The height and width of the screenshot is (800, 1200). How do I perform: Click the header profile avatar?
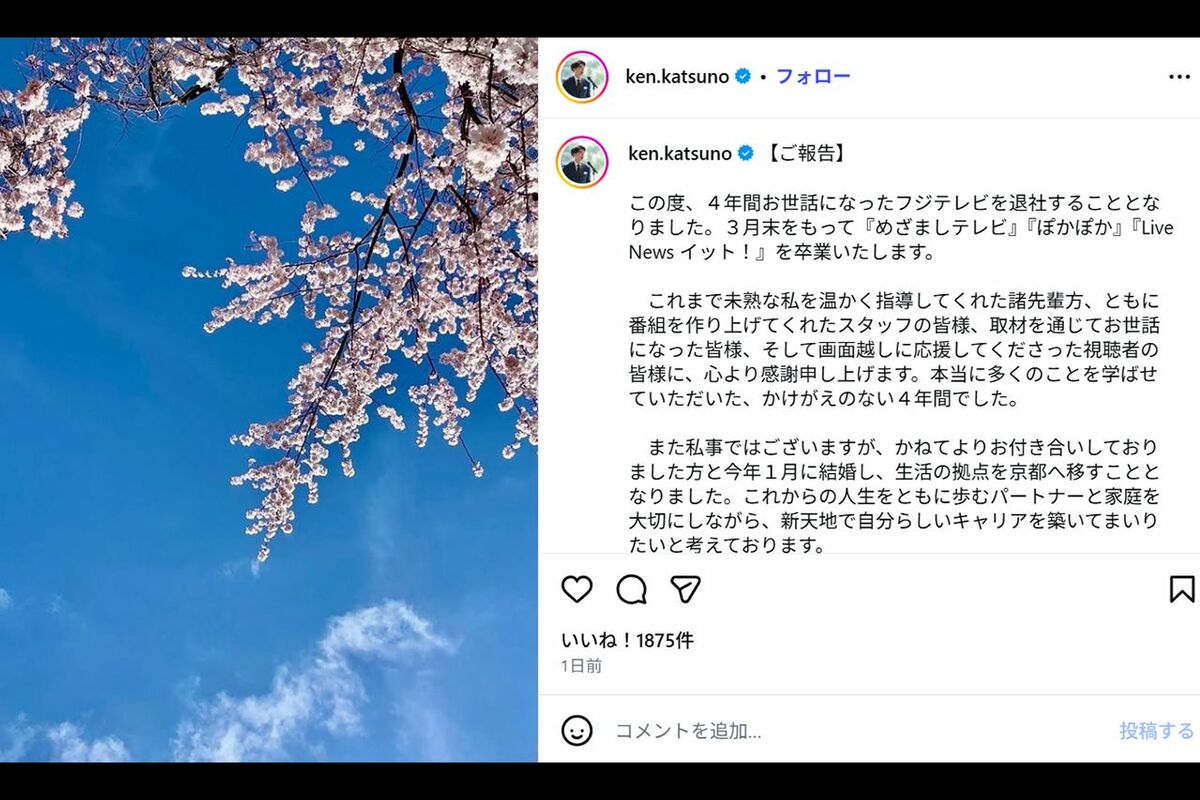tap(582, 77)
